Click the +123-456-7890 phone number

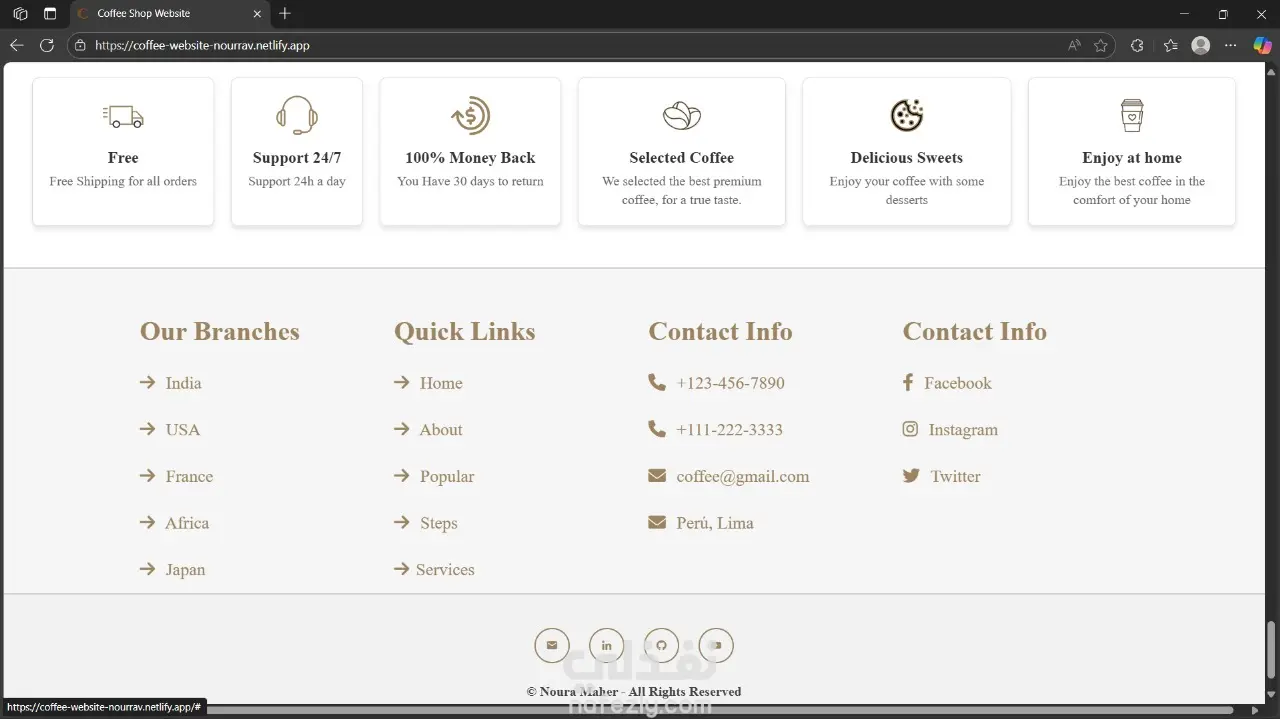coord(730,383)
